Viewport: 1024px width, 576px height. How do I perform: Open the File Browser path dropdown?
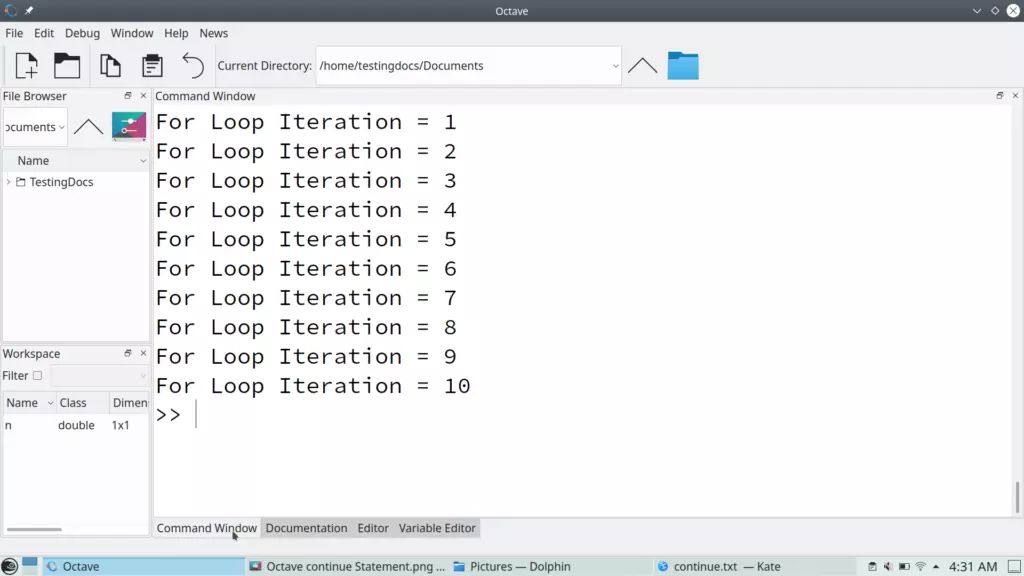click(x=61, y=127)
